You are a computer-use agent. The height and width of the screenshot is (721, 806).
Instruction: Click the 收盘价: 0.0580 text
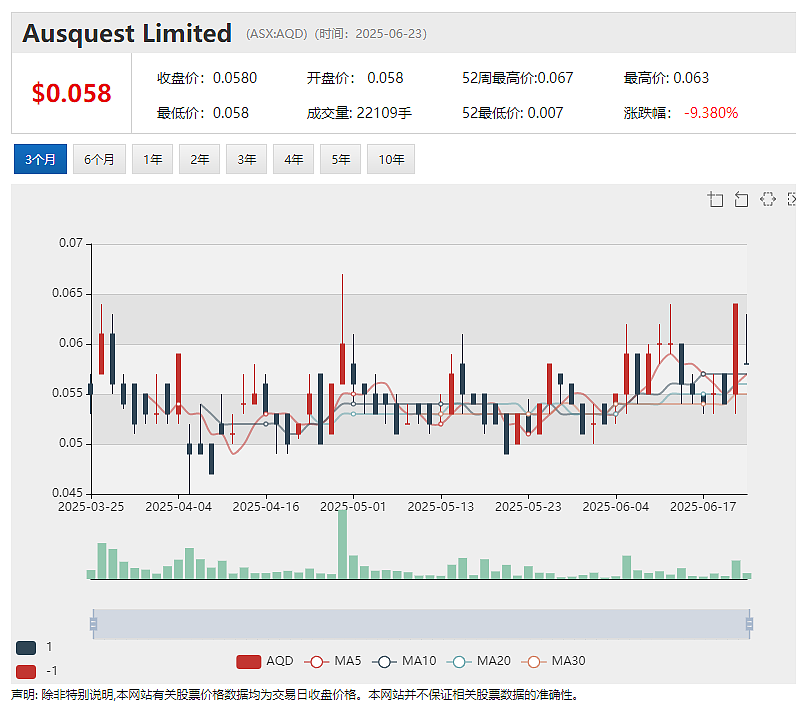click(x=207, y=78)
